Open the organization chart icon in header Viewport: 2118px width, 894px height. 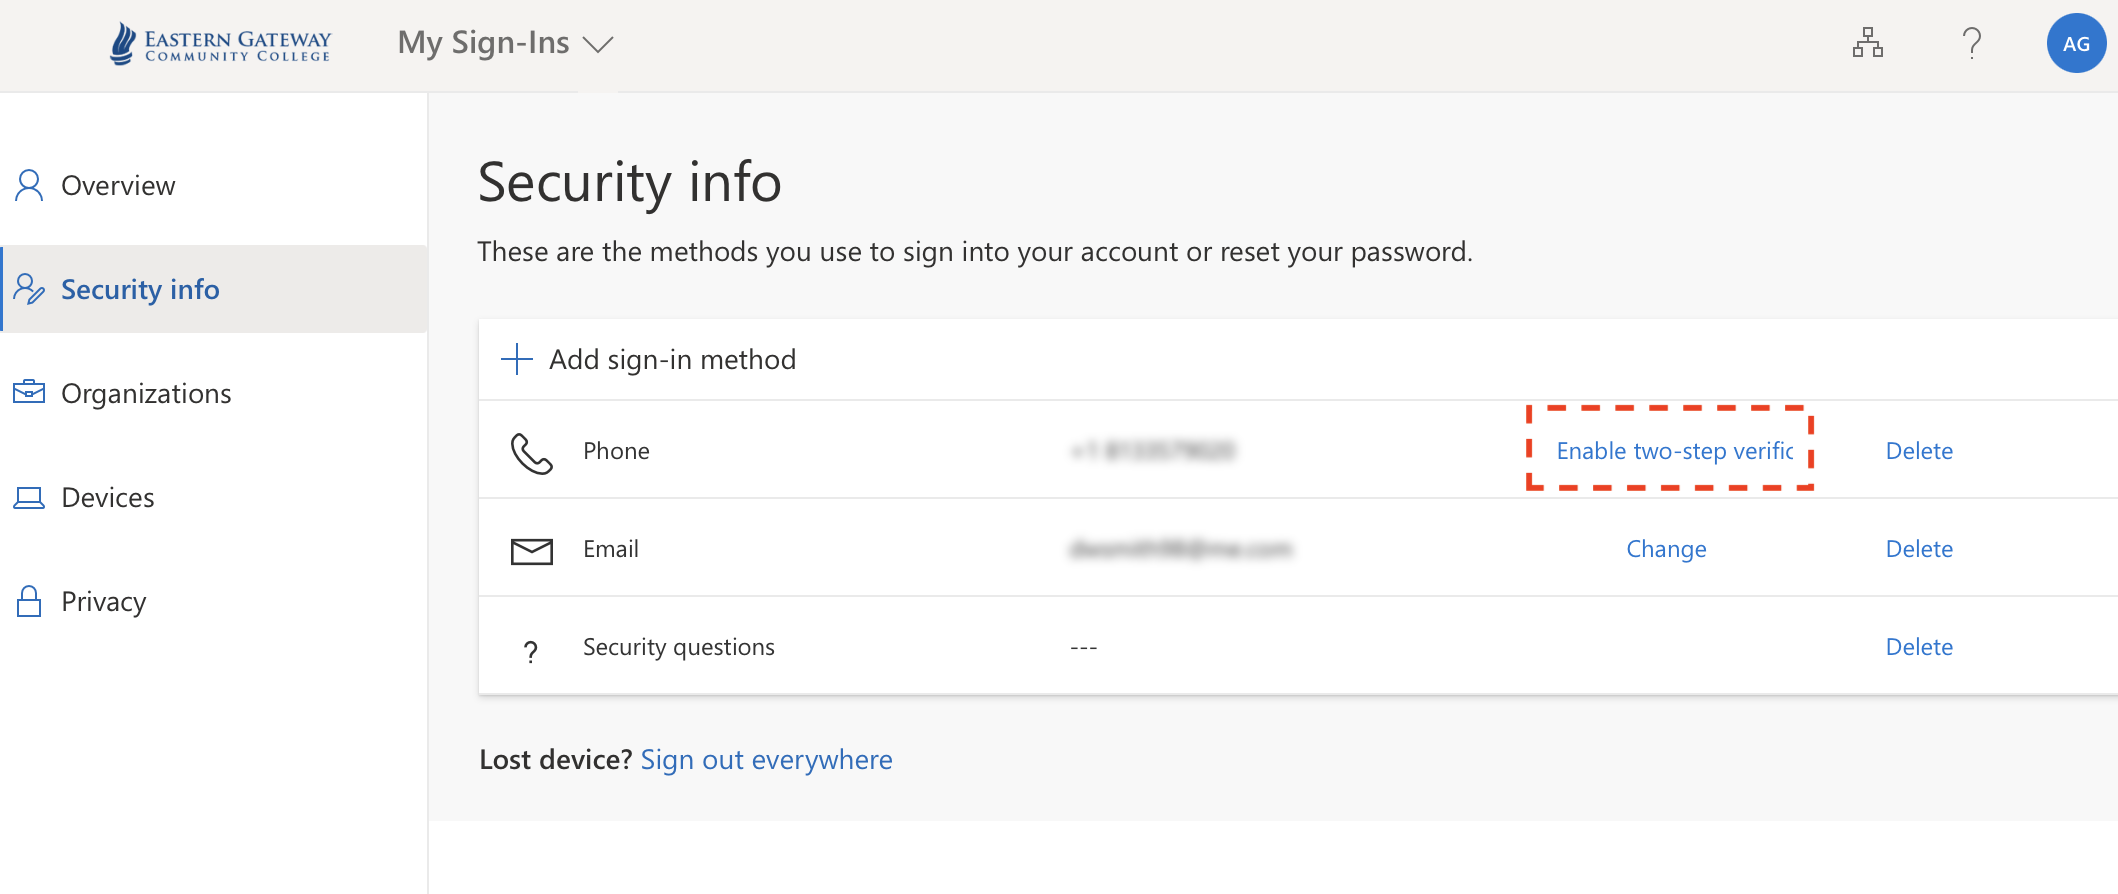1867,43
